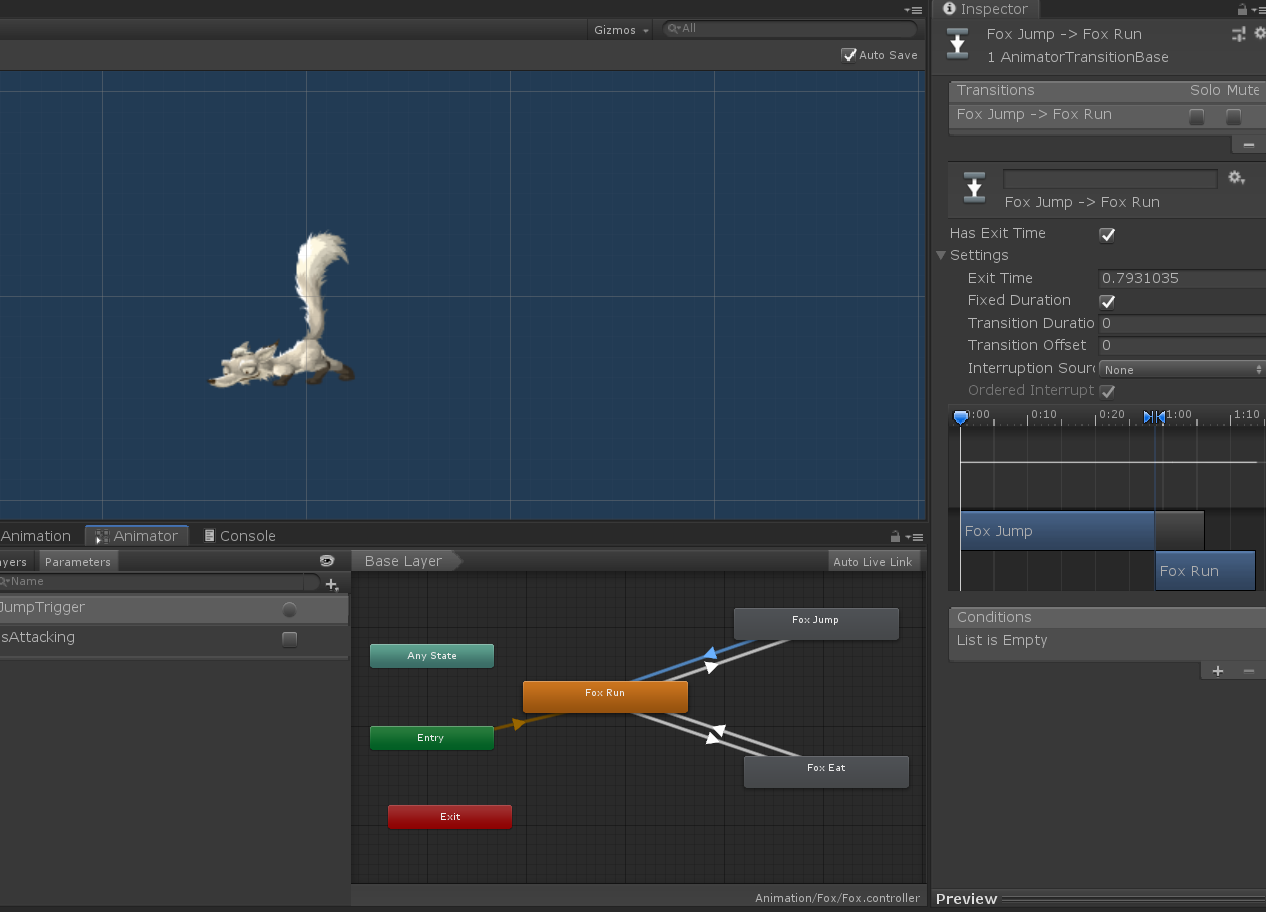The width and height of the screenshot is (1266, 912).
Task: Click the Fox Jump bar in the transition timeline
Action: point(1057,531)
